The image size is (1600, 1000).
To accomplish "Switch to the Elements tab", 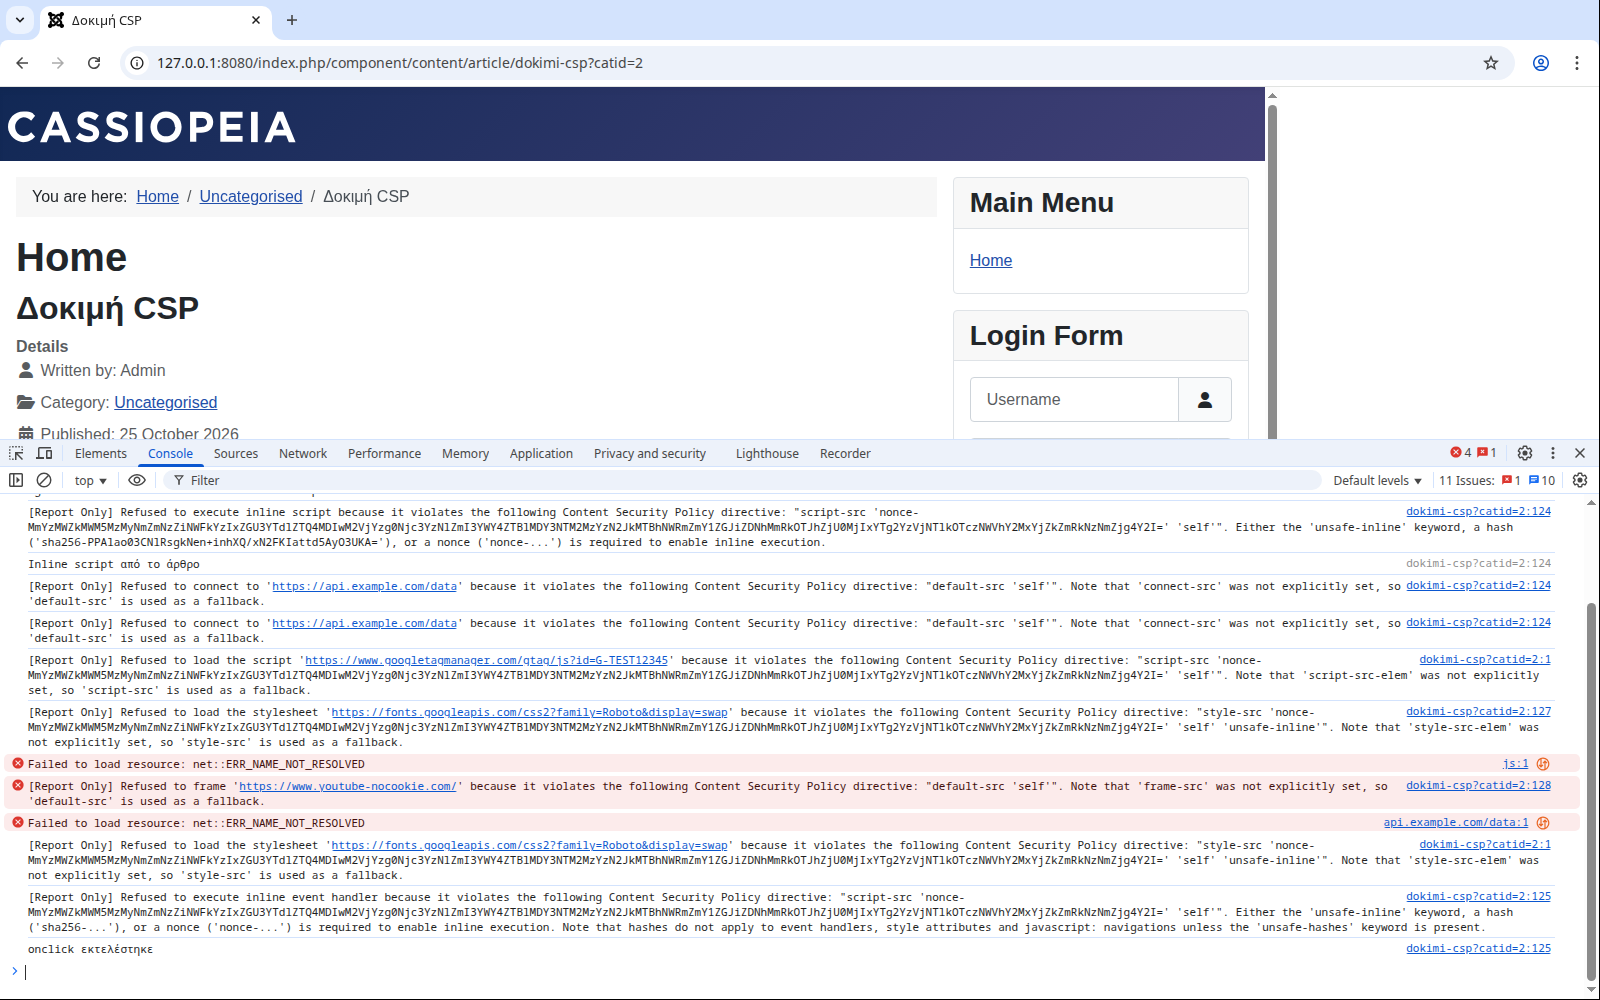I will [101, 454].
